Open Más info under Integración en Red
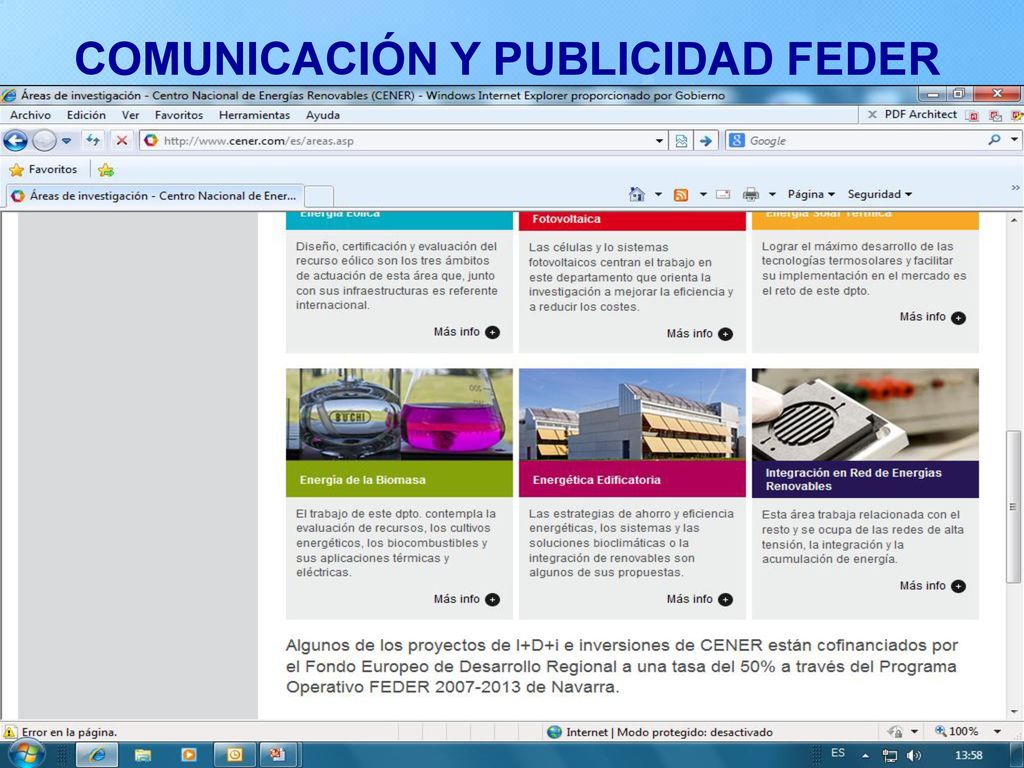 pos(933,586)
